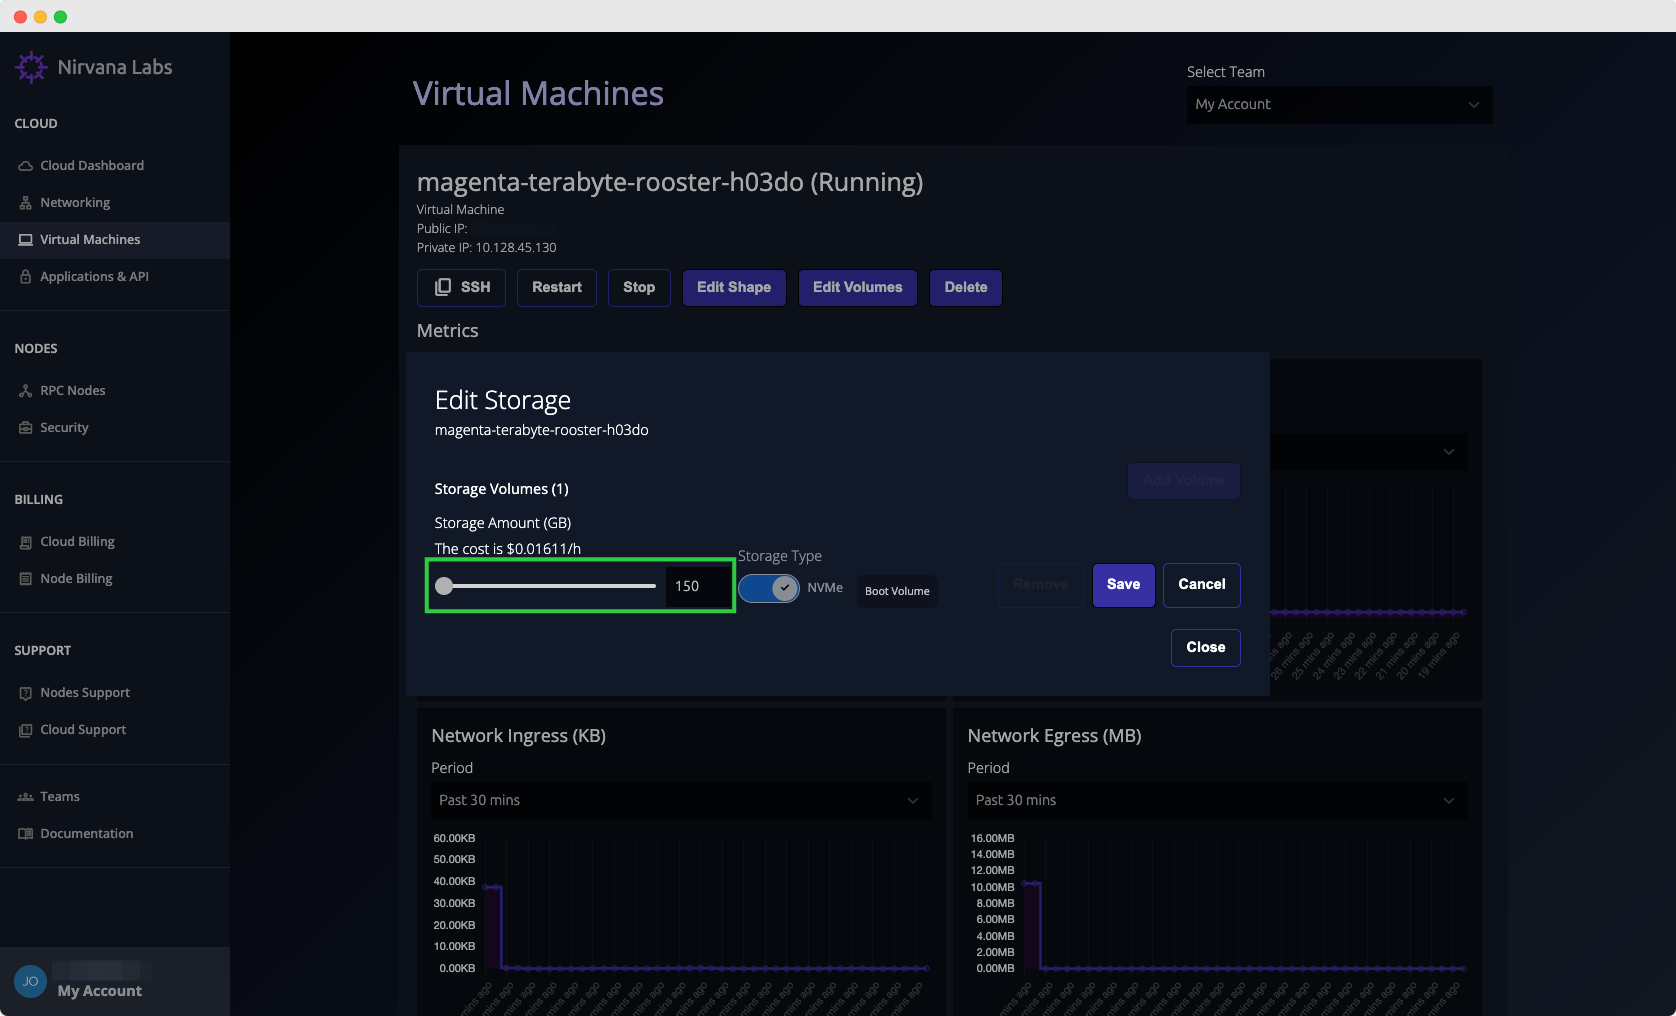Save the storage volume changes
Viewport: 1676px width, 1016px height.
[x=1123, y=585]
